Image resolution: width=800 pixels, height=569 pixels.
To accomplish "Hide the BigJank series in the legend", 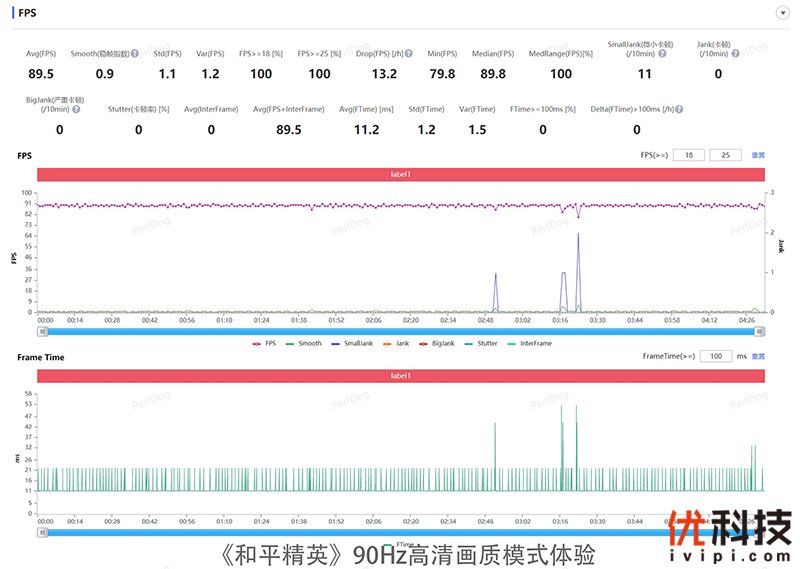I will pos(437,343).
